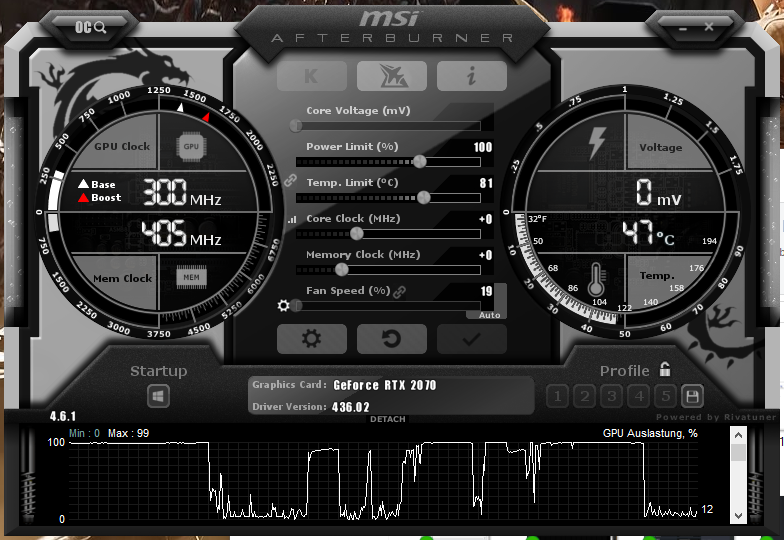The width and height of the screenshot is (784, 540).
Task: Minimize the Afterburner window
Action: click(x=683, y=28)
